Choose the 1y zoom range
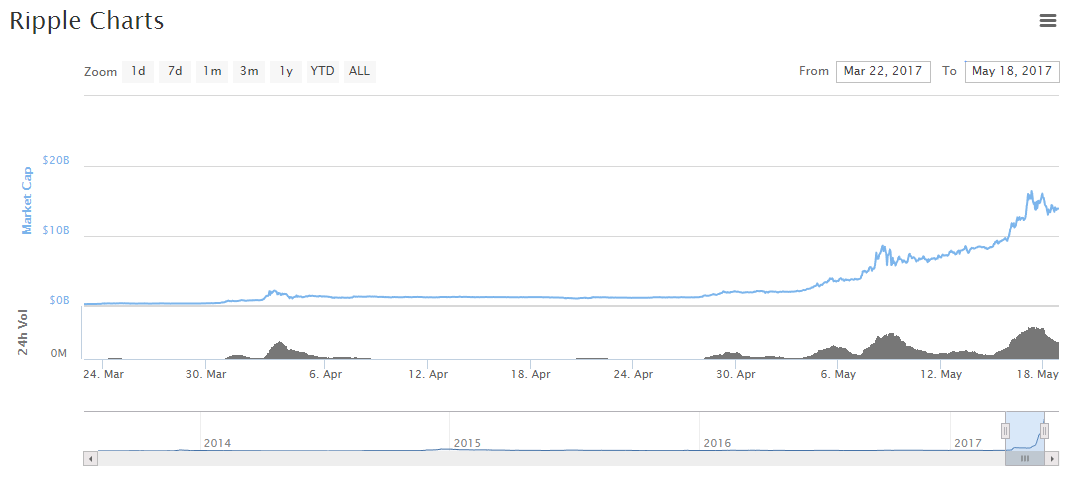1075x480 pixels. click(286, 71)
